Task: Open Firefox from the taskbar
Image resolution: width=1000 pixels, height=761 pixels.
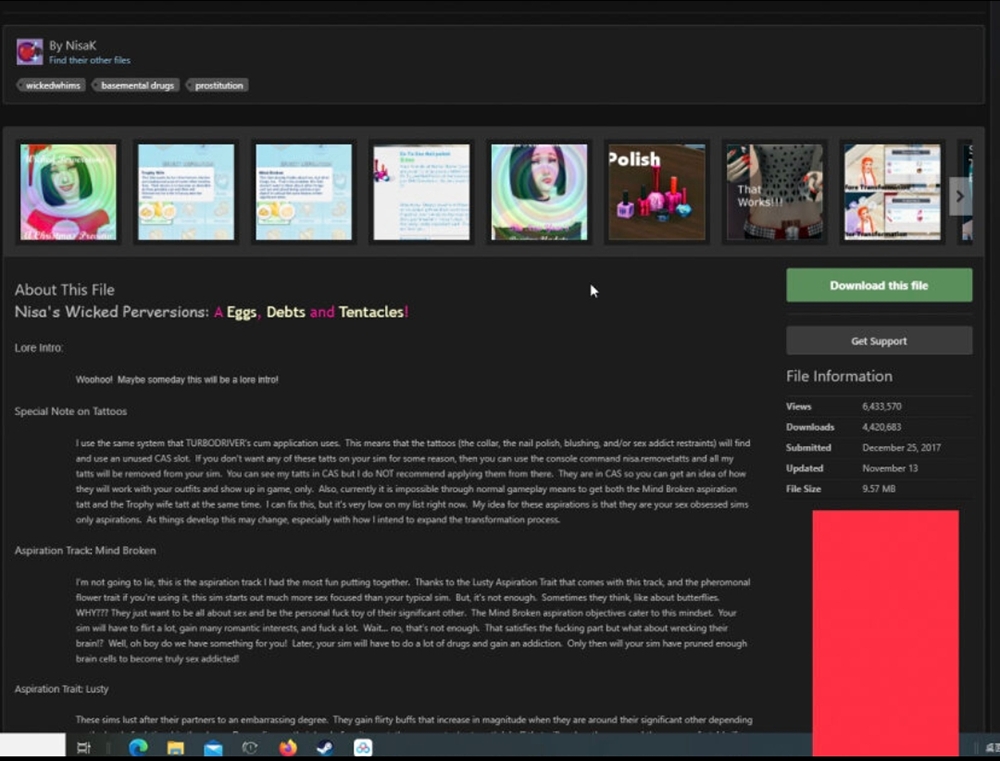Action: pyautogui.click(x=288, y=748)
